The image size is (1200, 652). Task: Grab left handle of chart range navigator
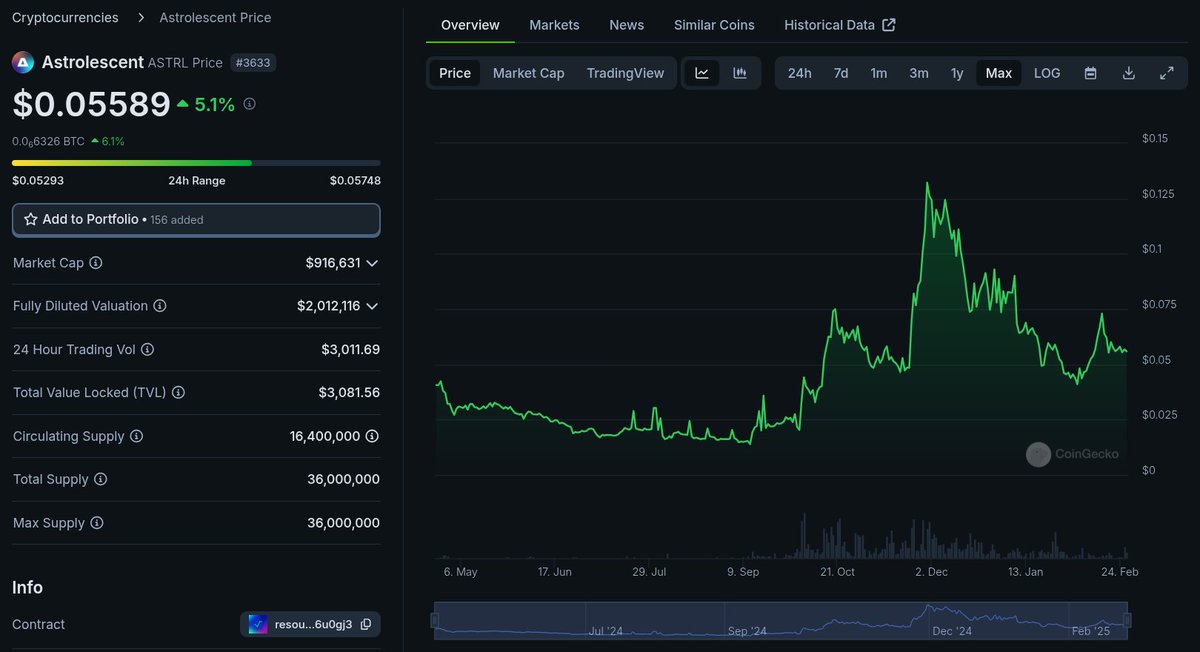click(434, 620)
